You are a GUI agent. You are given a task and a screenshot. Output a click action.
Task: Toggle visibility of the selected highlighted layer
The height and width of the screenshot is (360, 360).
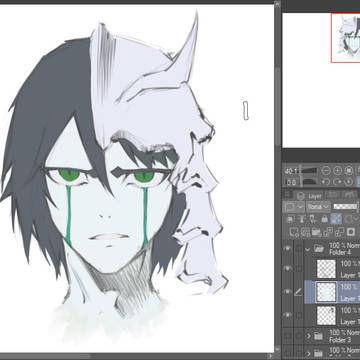click(x=287, y=292)
